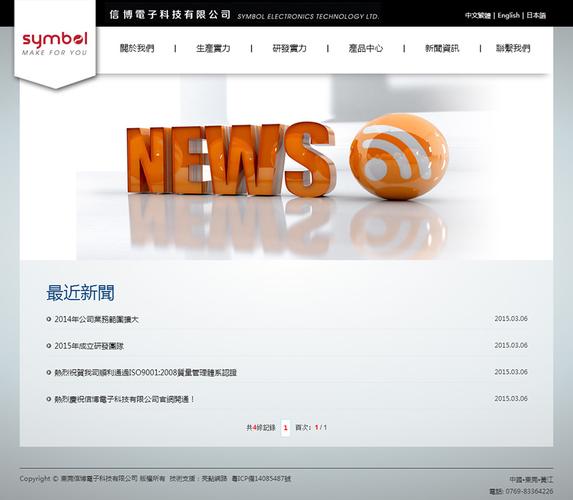Click the footer Copyright text
This screenshot has height=500, width=573.
coord(92,478)
